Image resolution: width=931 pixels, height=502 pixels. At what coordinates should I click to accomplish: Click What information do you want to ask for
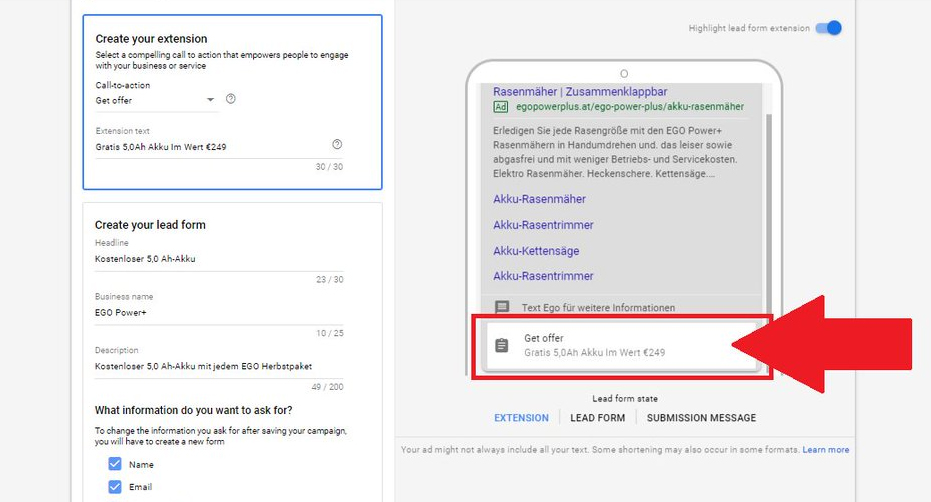tap(194, 410)
